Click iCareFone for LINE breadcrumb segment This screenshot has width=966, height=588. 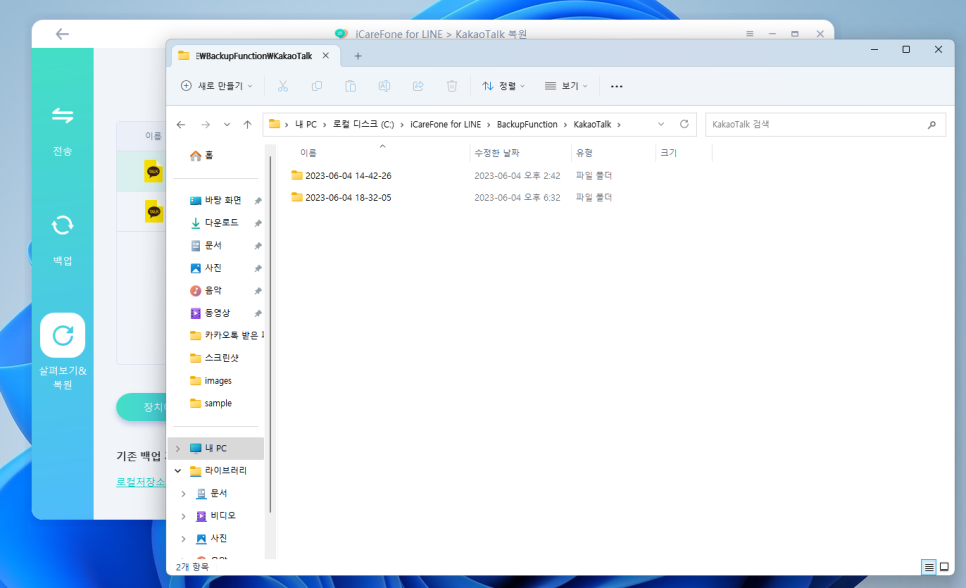(x=445, y=125)
